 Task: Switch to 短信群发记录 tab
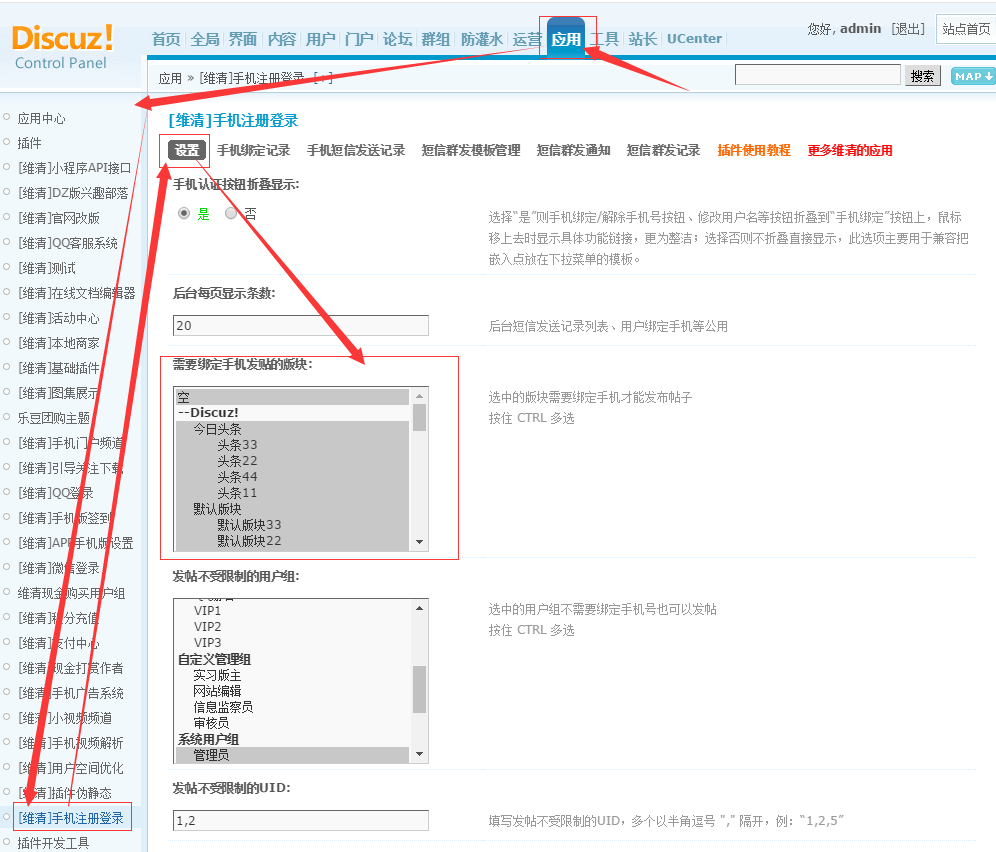point(663,150)
